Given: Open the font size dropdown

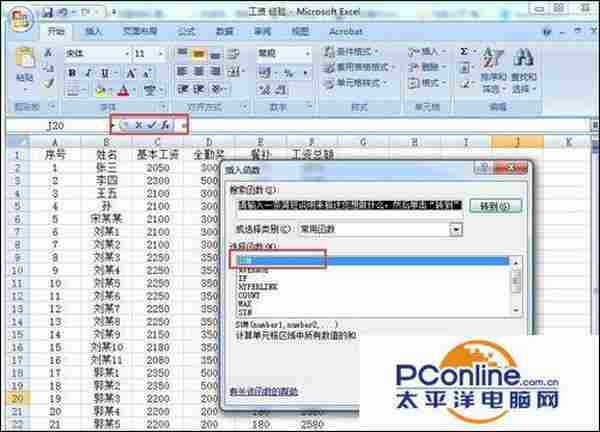Looking at the screenshot, I should point(163,53).
